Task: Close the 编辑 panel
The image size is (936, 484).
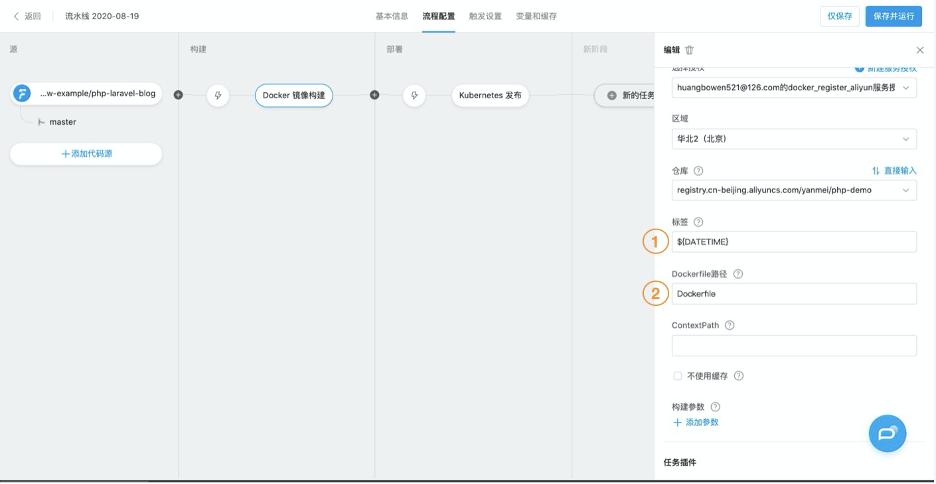Action: point(920,50)
